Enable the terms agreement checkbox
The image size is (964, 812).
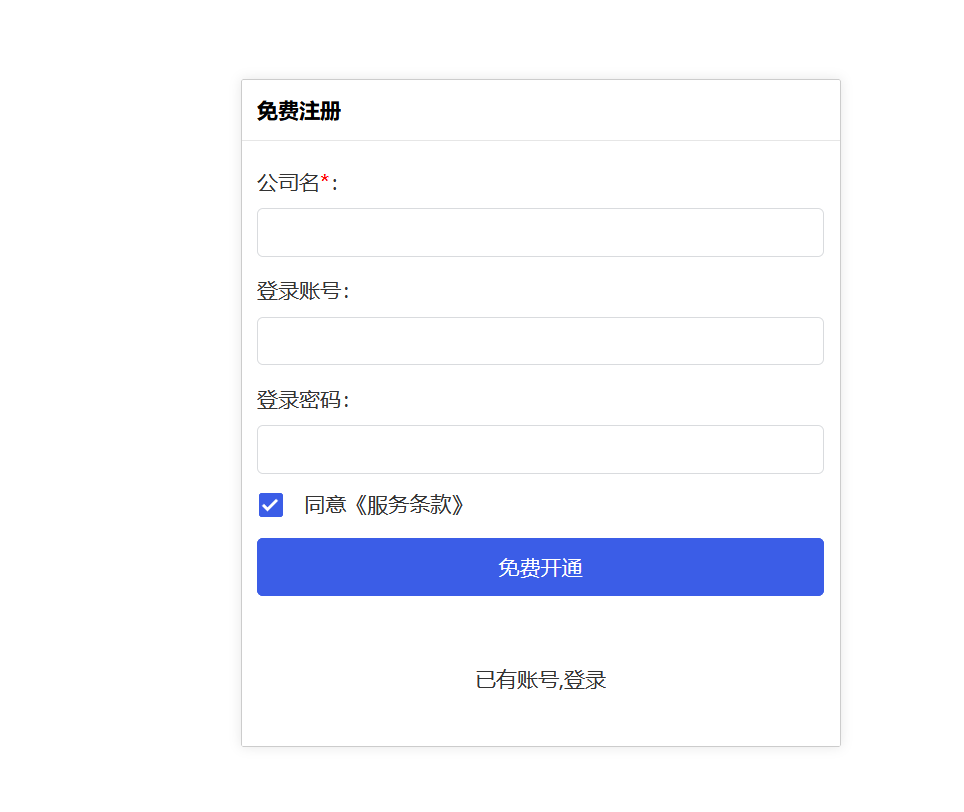(x=270, y=505)
